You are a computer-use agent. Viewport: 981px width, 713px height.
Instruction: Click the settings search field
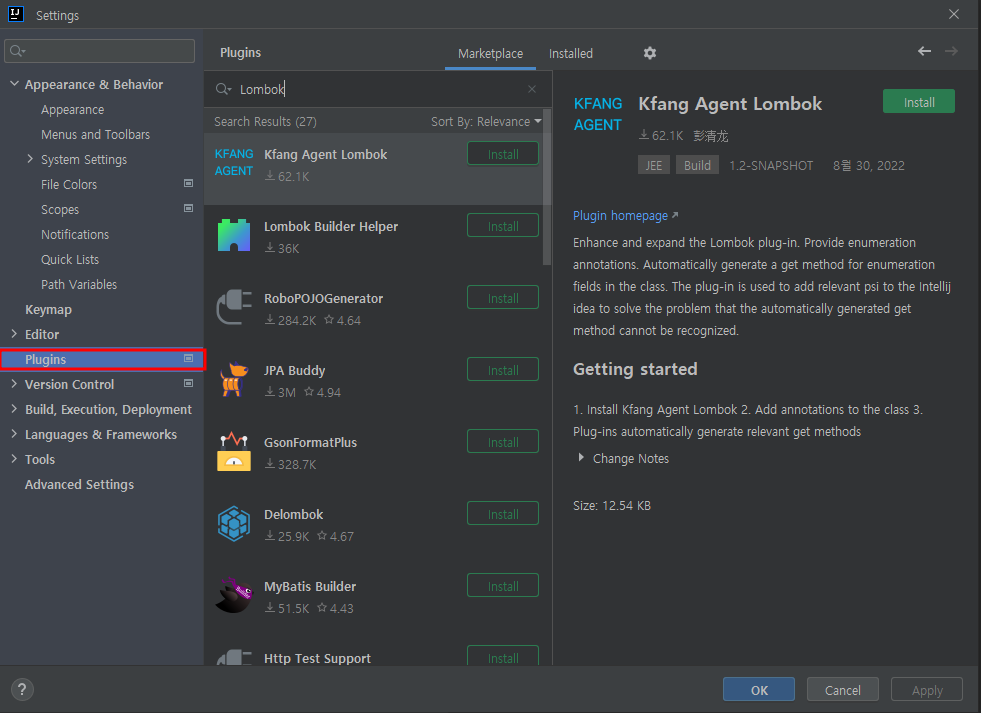pyautogui.click(x=99, y=51)
